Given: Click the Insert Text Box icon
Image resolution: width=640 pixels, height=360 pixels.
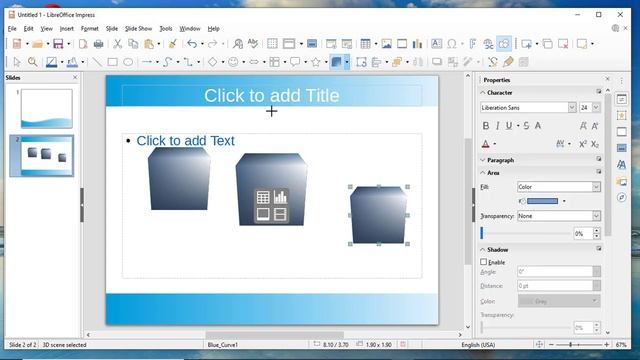Looking at the screenshot, I should 436,44.
